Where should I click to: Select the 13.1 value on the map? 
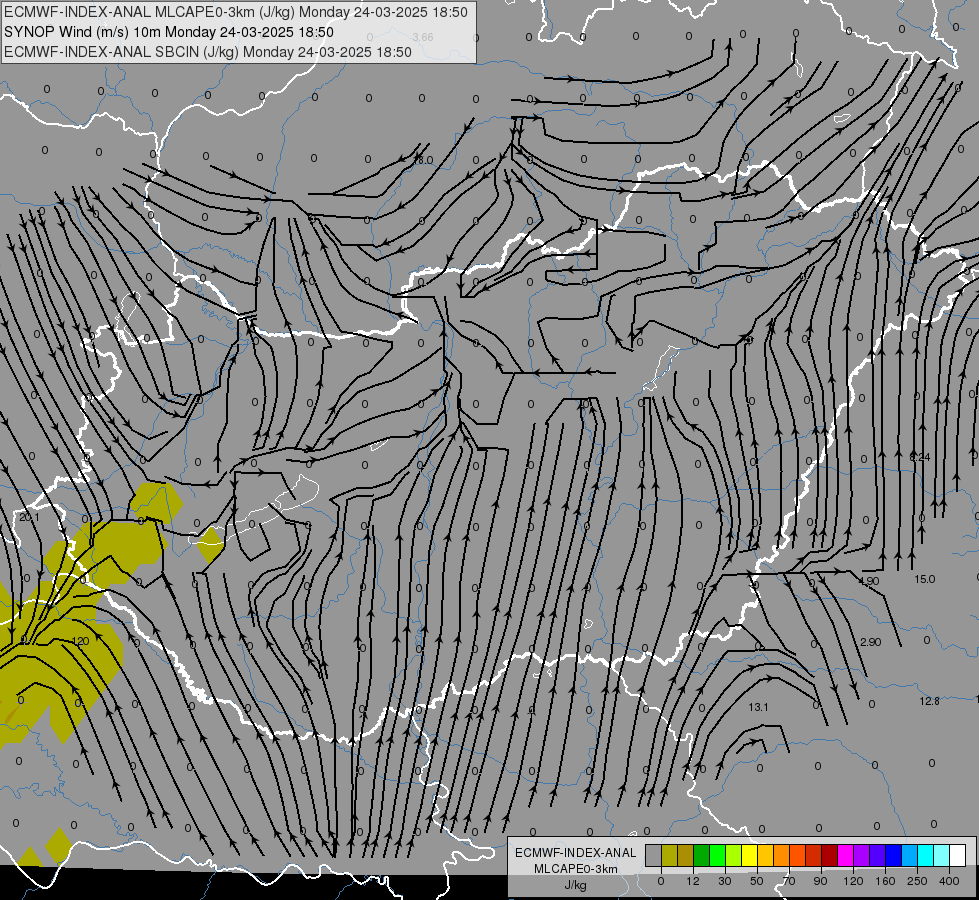pyautogui.click(x=758, y=707)
